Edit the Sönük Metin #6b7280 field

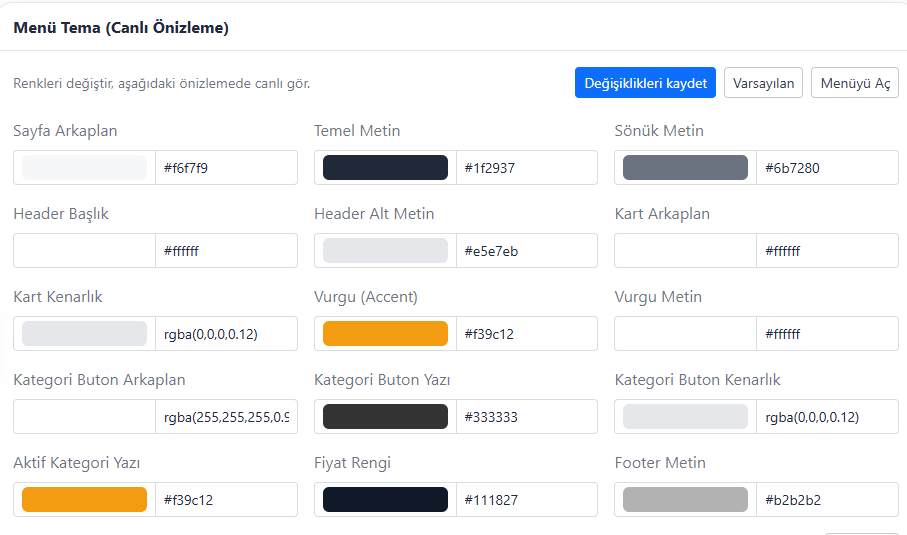(x=826, y=168)
